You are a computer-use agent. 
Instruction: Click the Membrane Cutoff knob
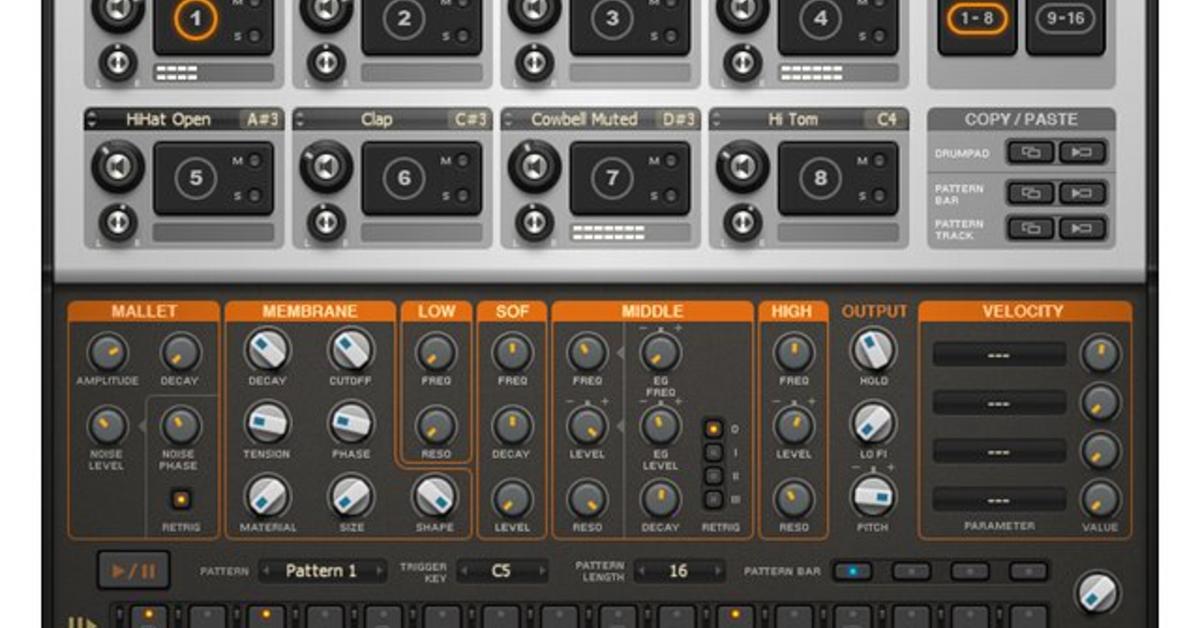(x=351, y=350)
